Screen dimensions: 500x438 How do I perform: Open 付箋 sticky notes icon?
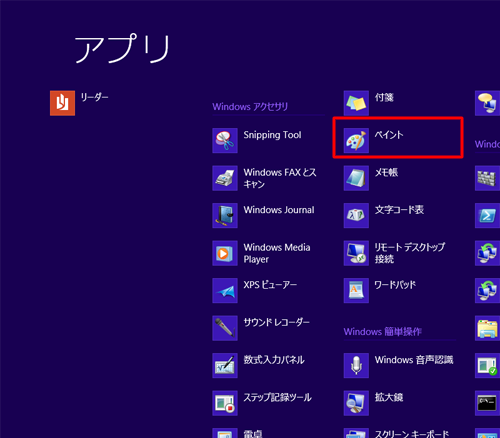click(356, 103)
